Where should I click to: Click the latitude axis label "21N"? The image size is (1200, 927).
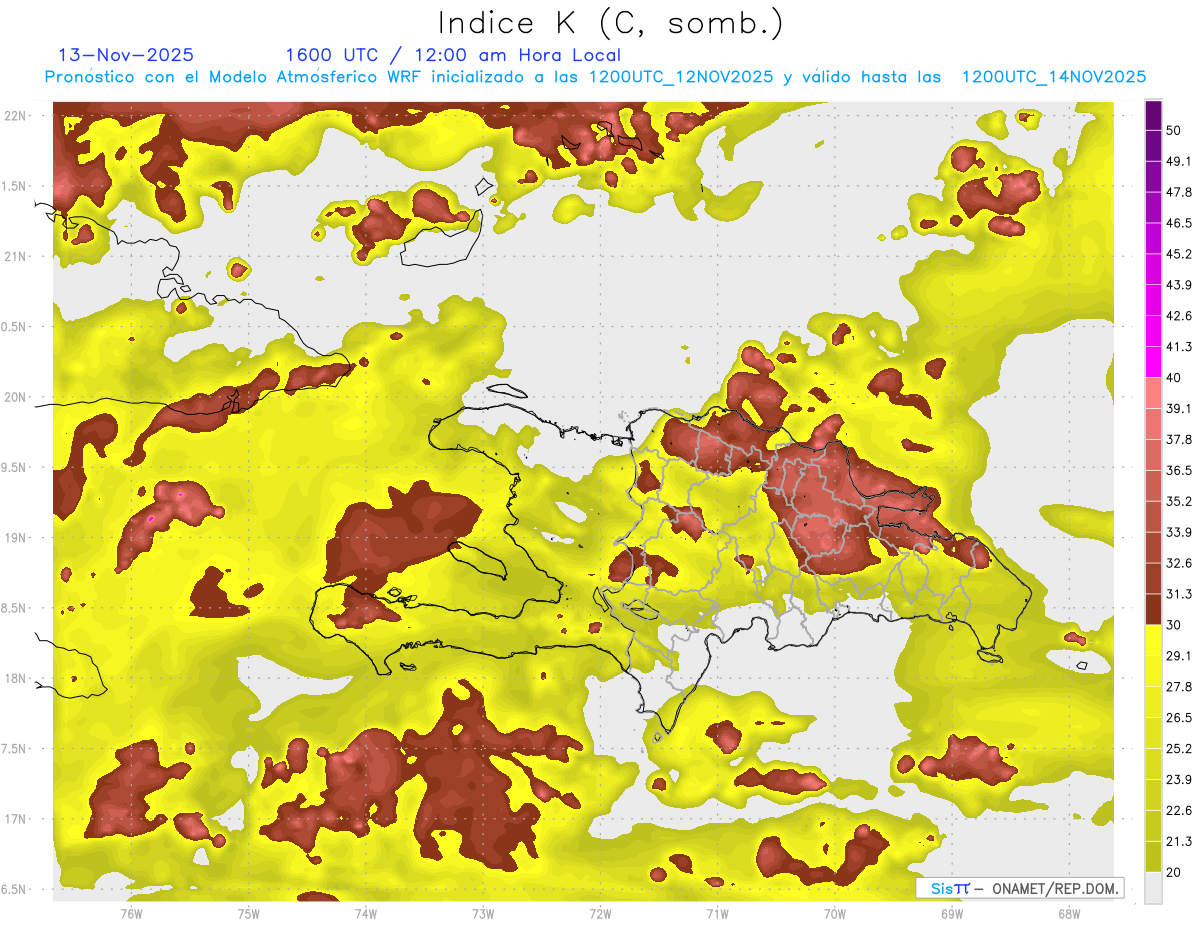coord(16,256)
